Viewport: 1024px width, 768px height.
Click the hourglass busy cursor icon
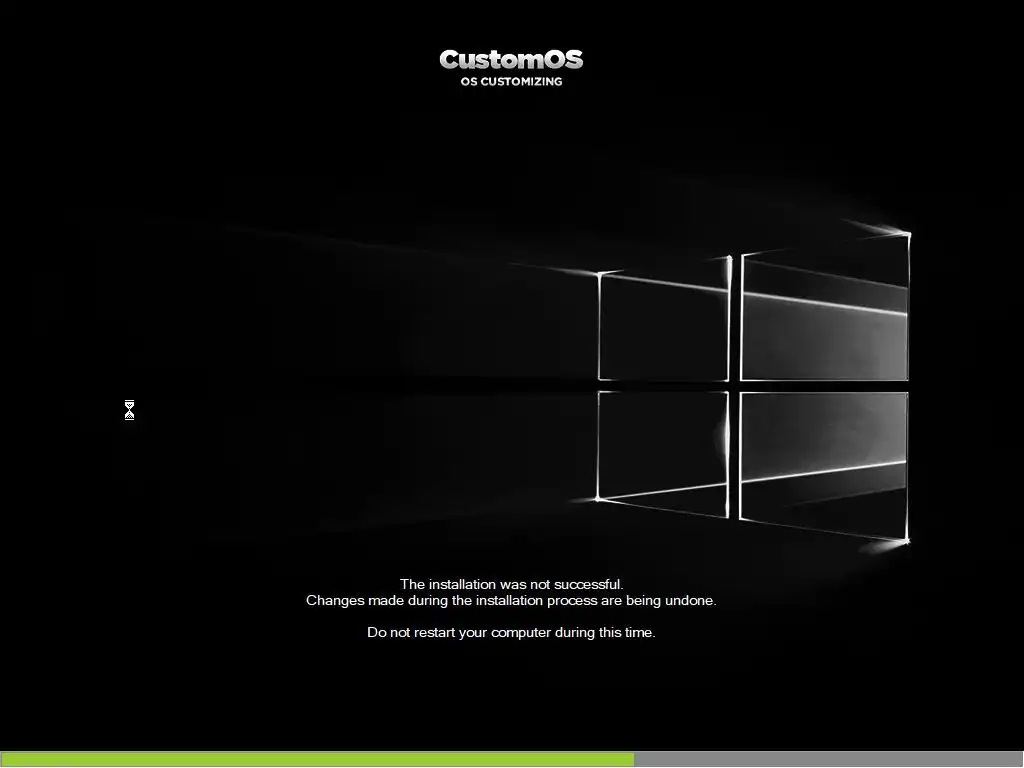[129, 410]
